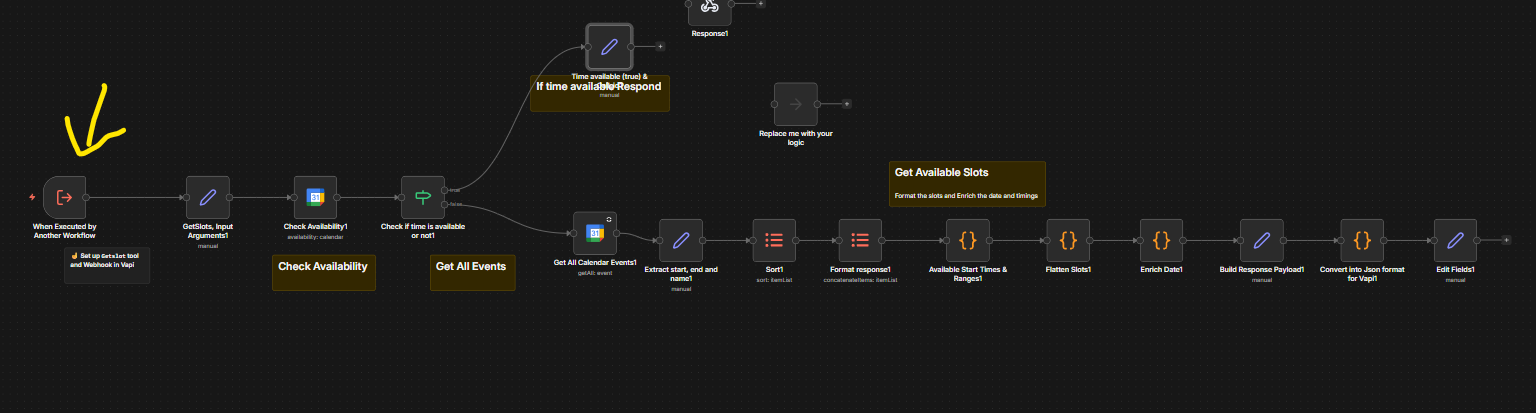Select the Check if time is available IF node
1536x413 pixels.
coord(422,197)
